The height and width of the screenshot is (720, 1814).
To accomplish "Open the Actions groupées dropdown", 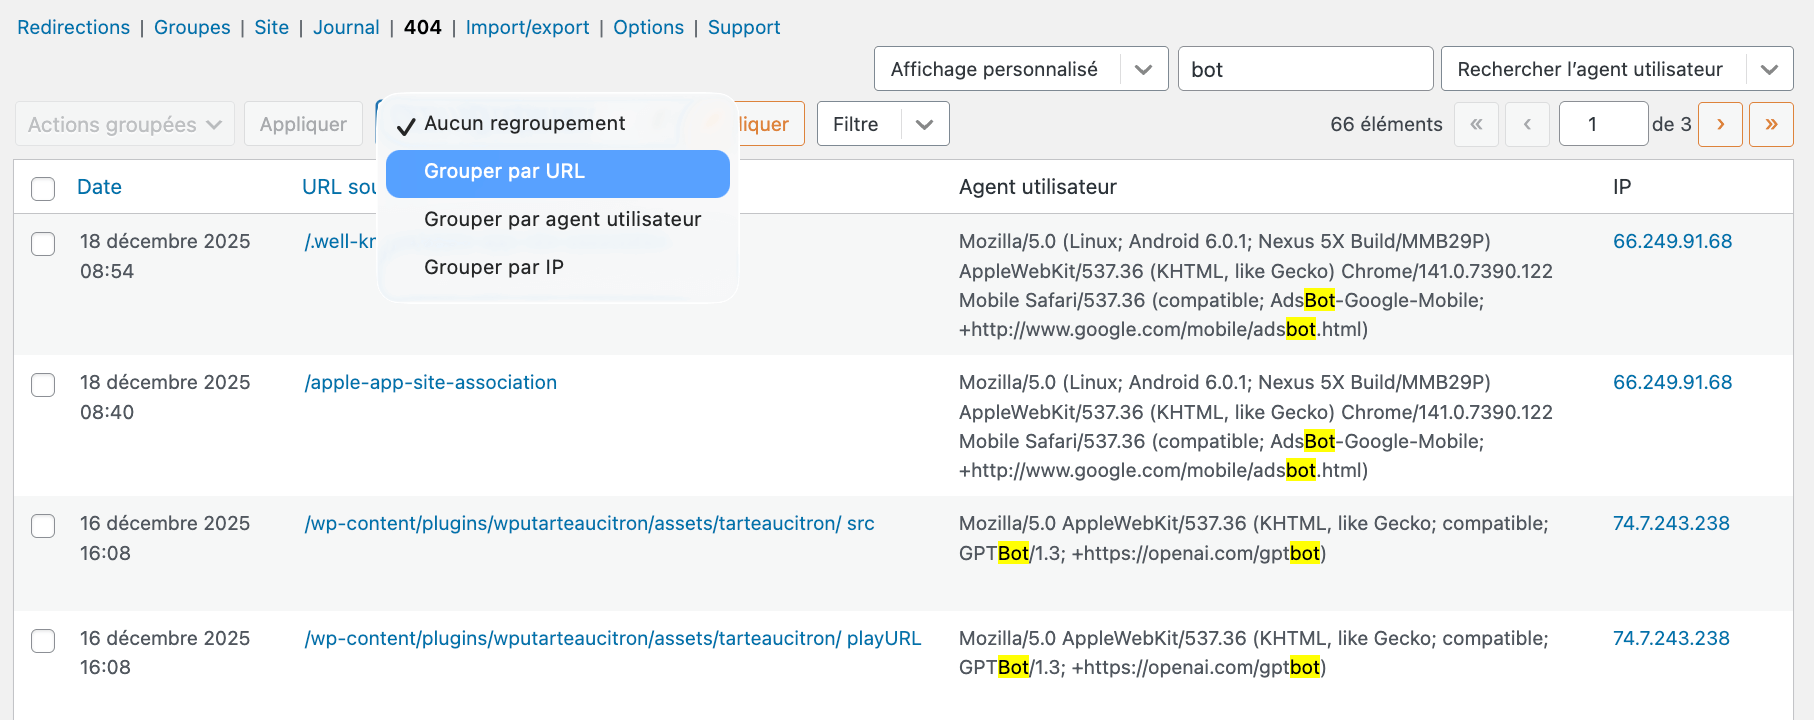I will (x=124, y=124).
